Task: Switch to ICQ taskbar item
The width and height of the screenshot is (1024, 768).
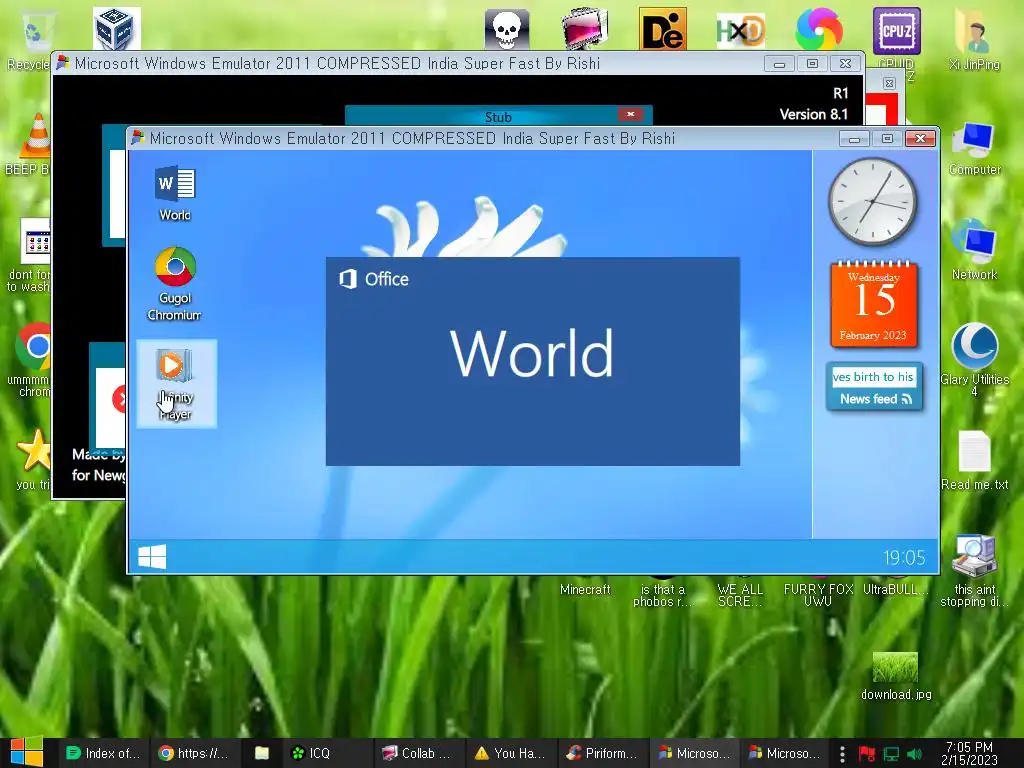Action: [328, 753]
